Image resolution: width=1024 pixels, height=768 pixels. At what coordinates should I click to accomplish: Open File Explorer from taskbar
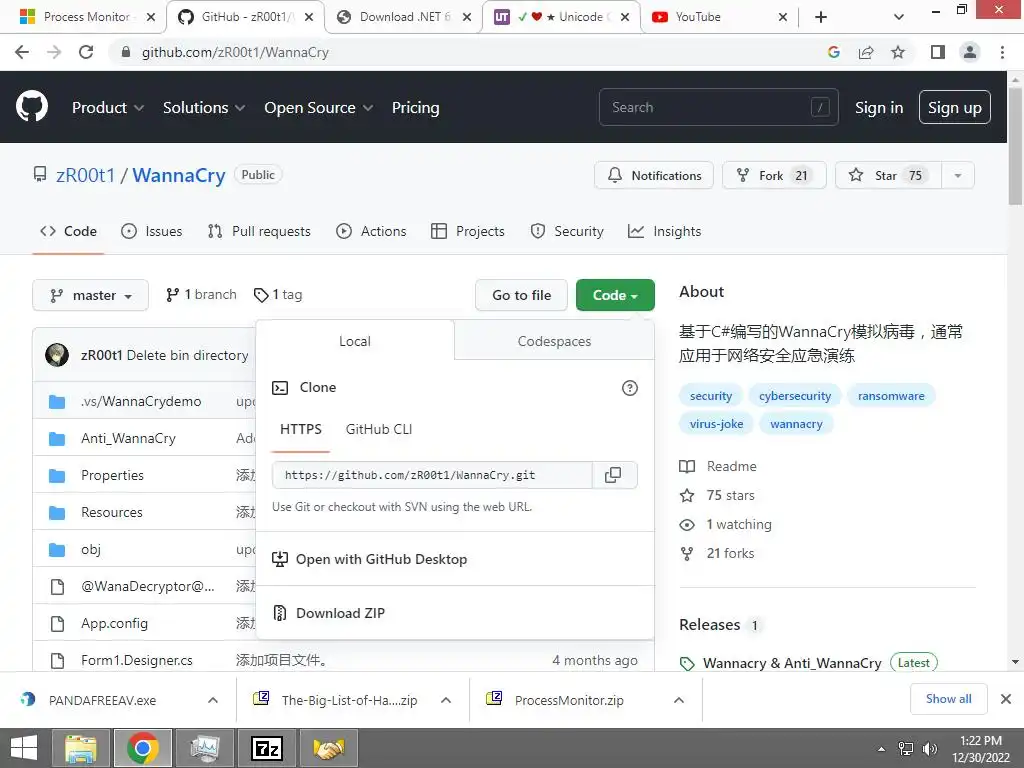tap(81, 748)
